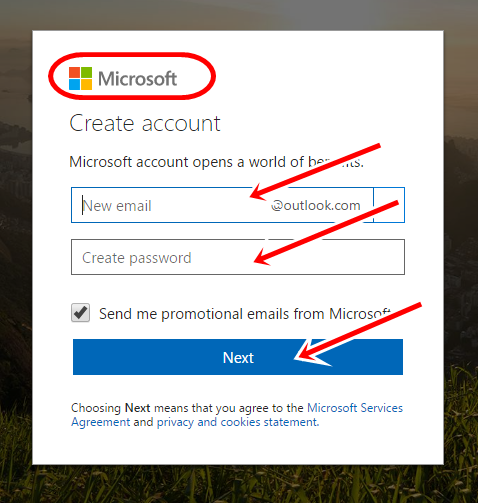Screen dimensions: 478x503
Task: Click the Create account heading
Action: pyautogui.click(x=145, y=123)
